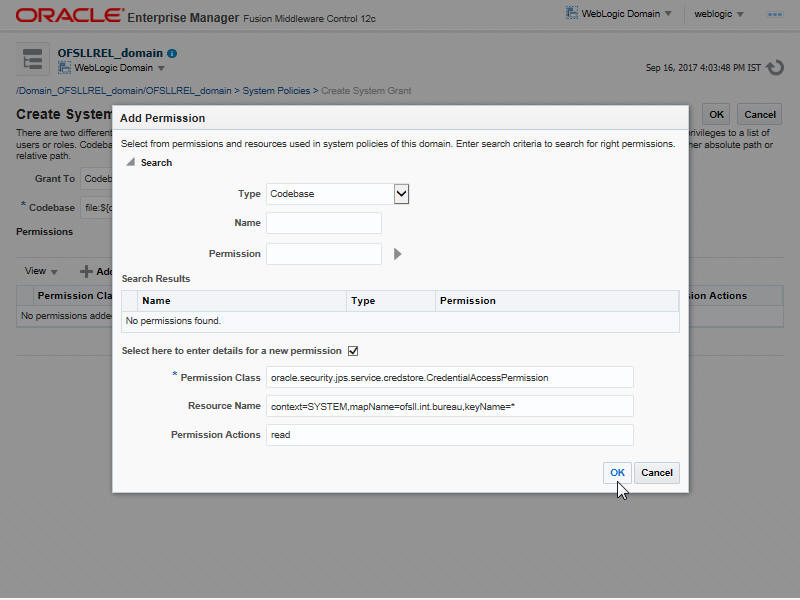Sort by the Name column header
This screenshot has height=600, width=800.
(x=242, y=301)
